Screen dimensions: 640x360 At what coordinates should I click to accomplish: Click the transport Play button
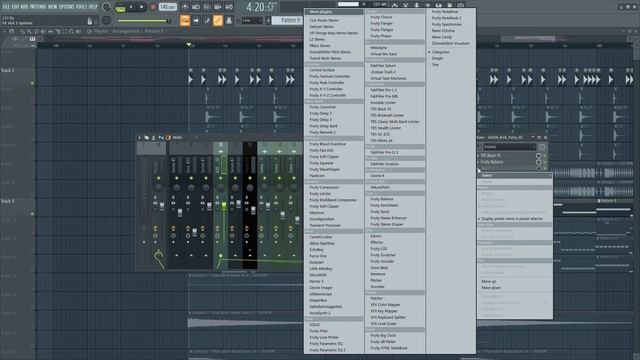pos(131,7)
